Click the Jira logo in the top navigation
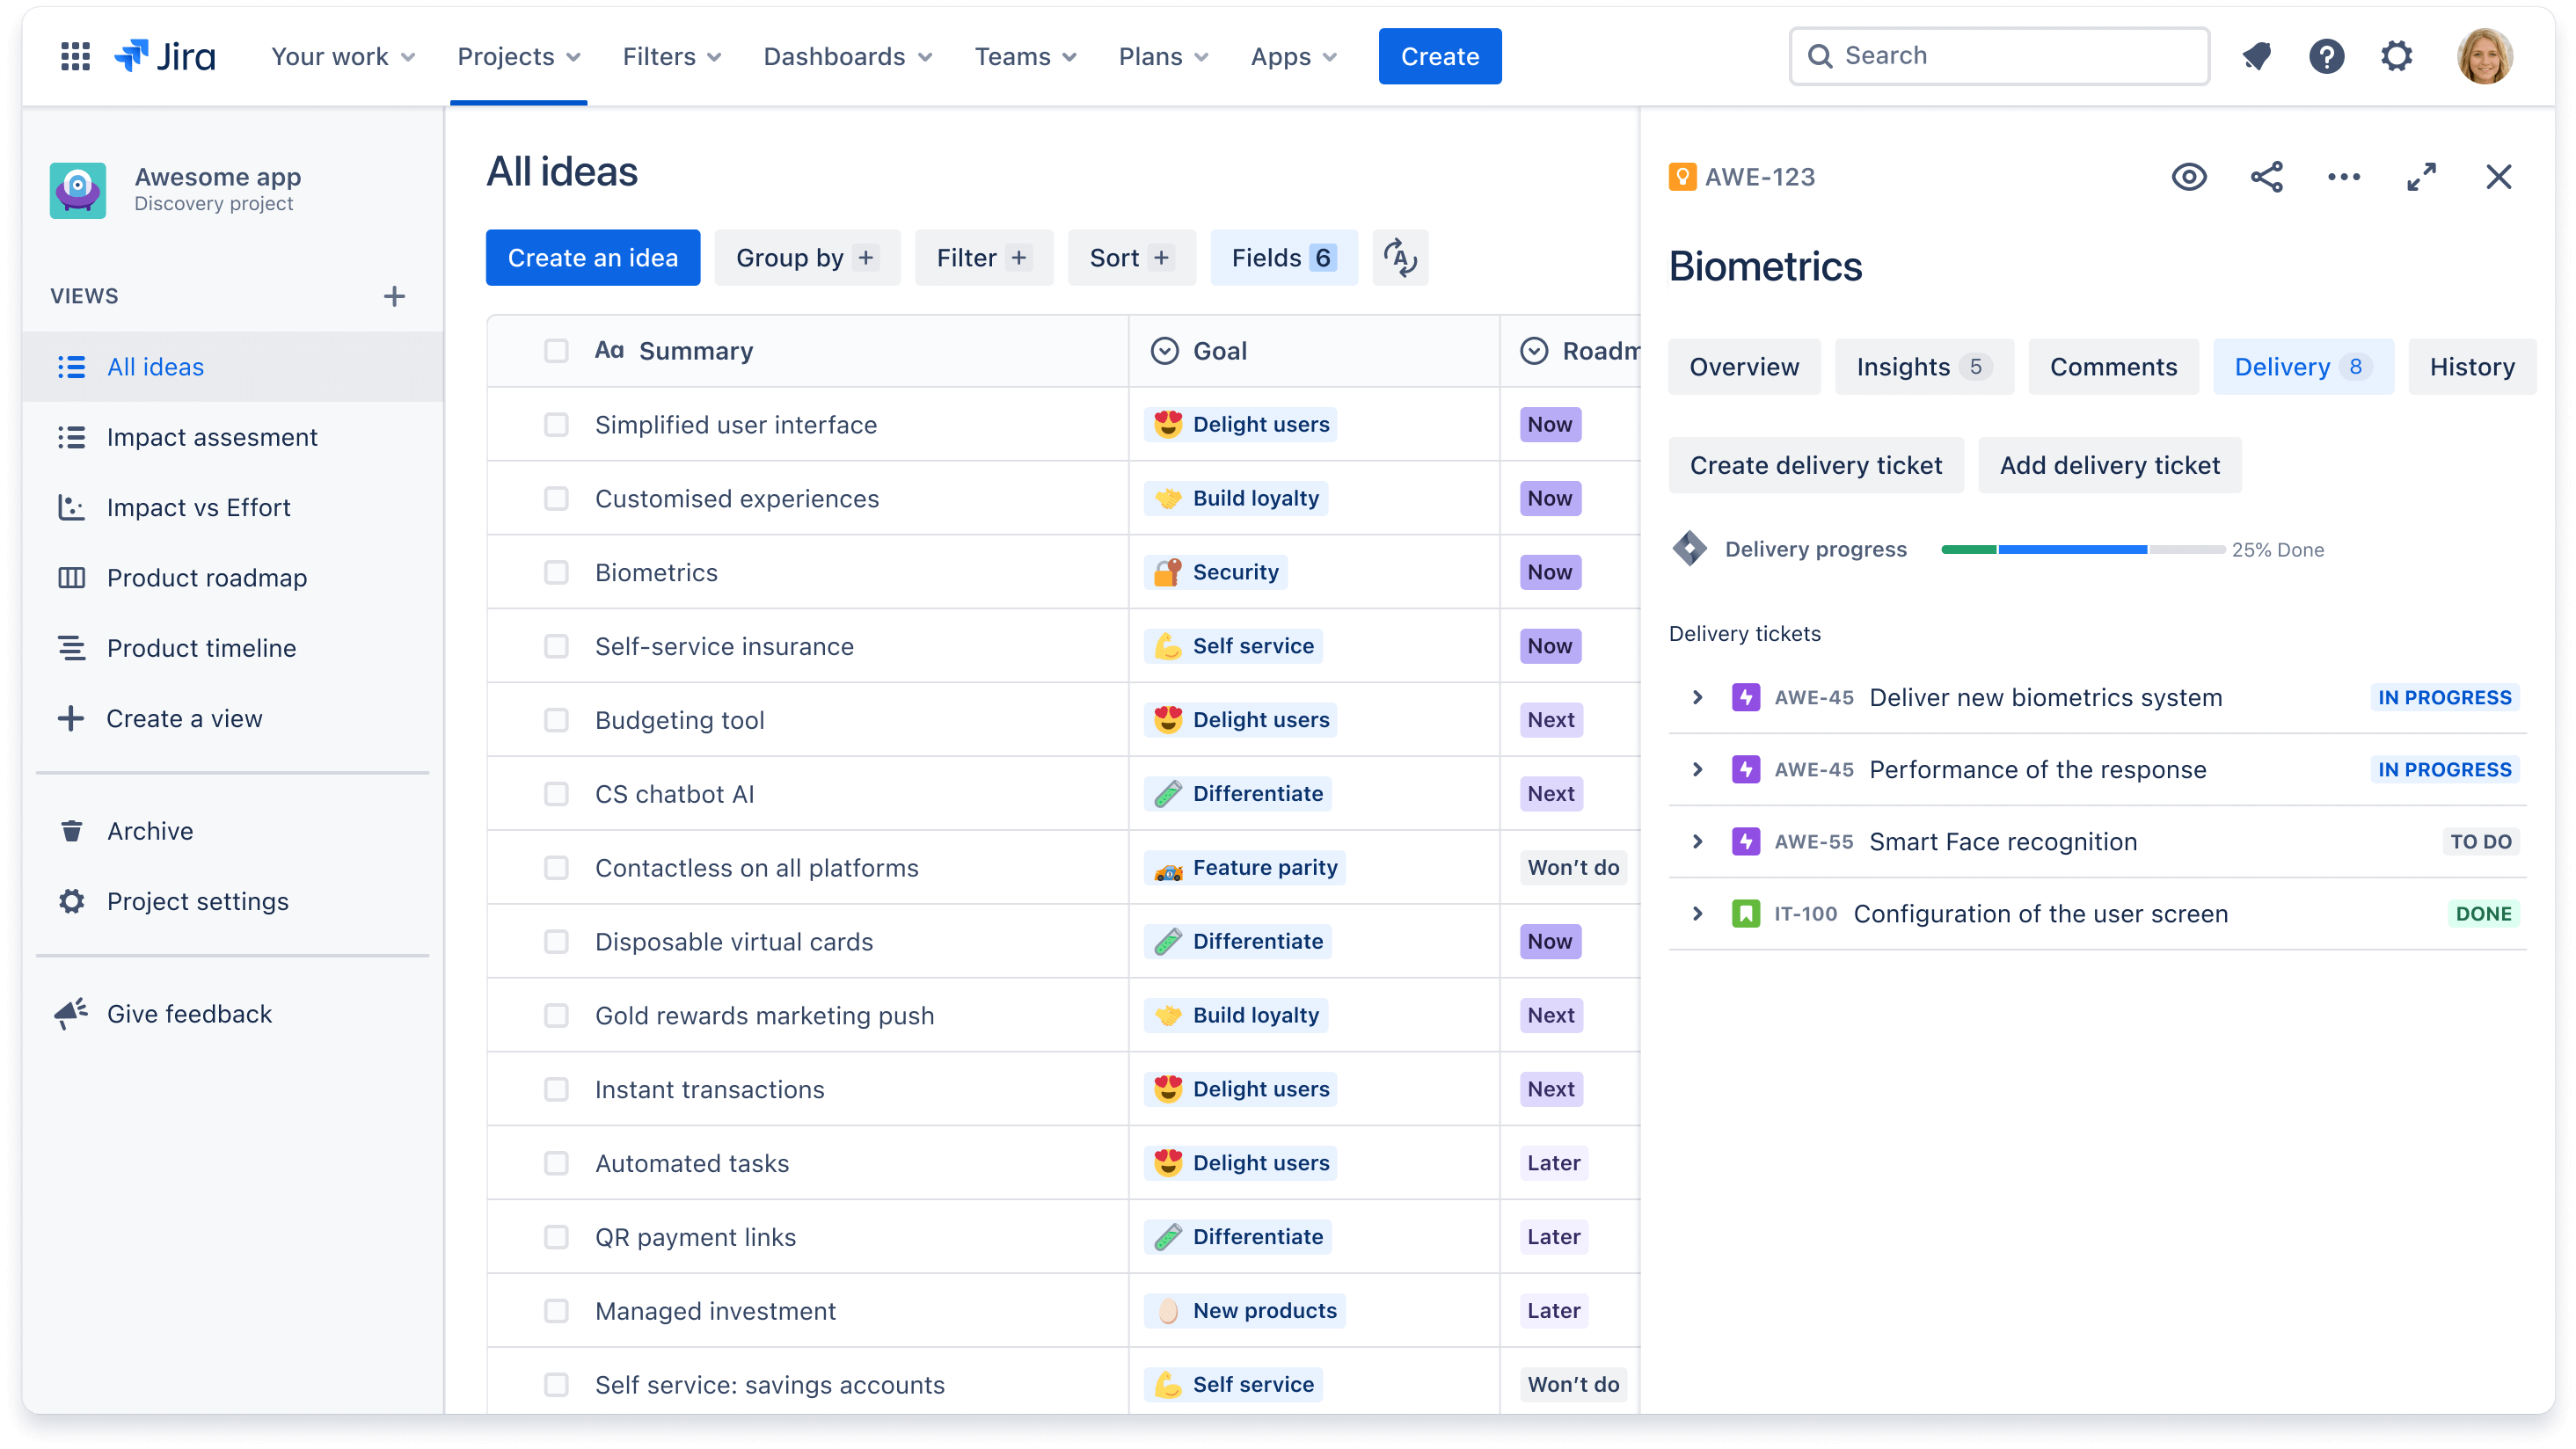 click(164, 55)
